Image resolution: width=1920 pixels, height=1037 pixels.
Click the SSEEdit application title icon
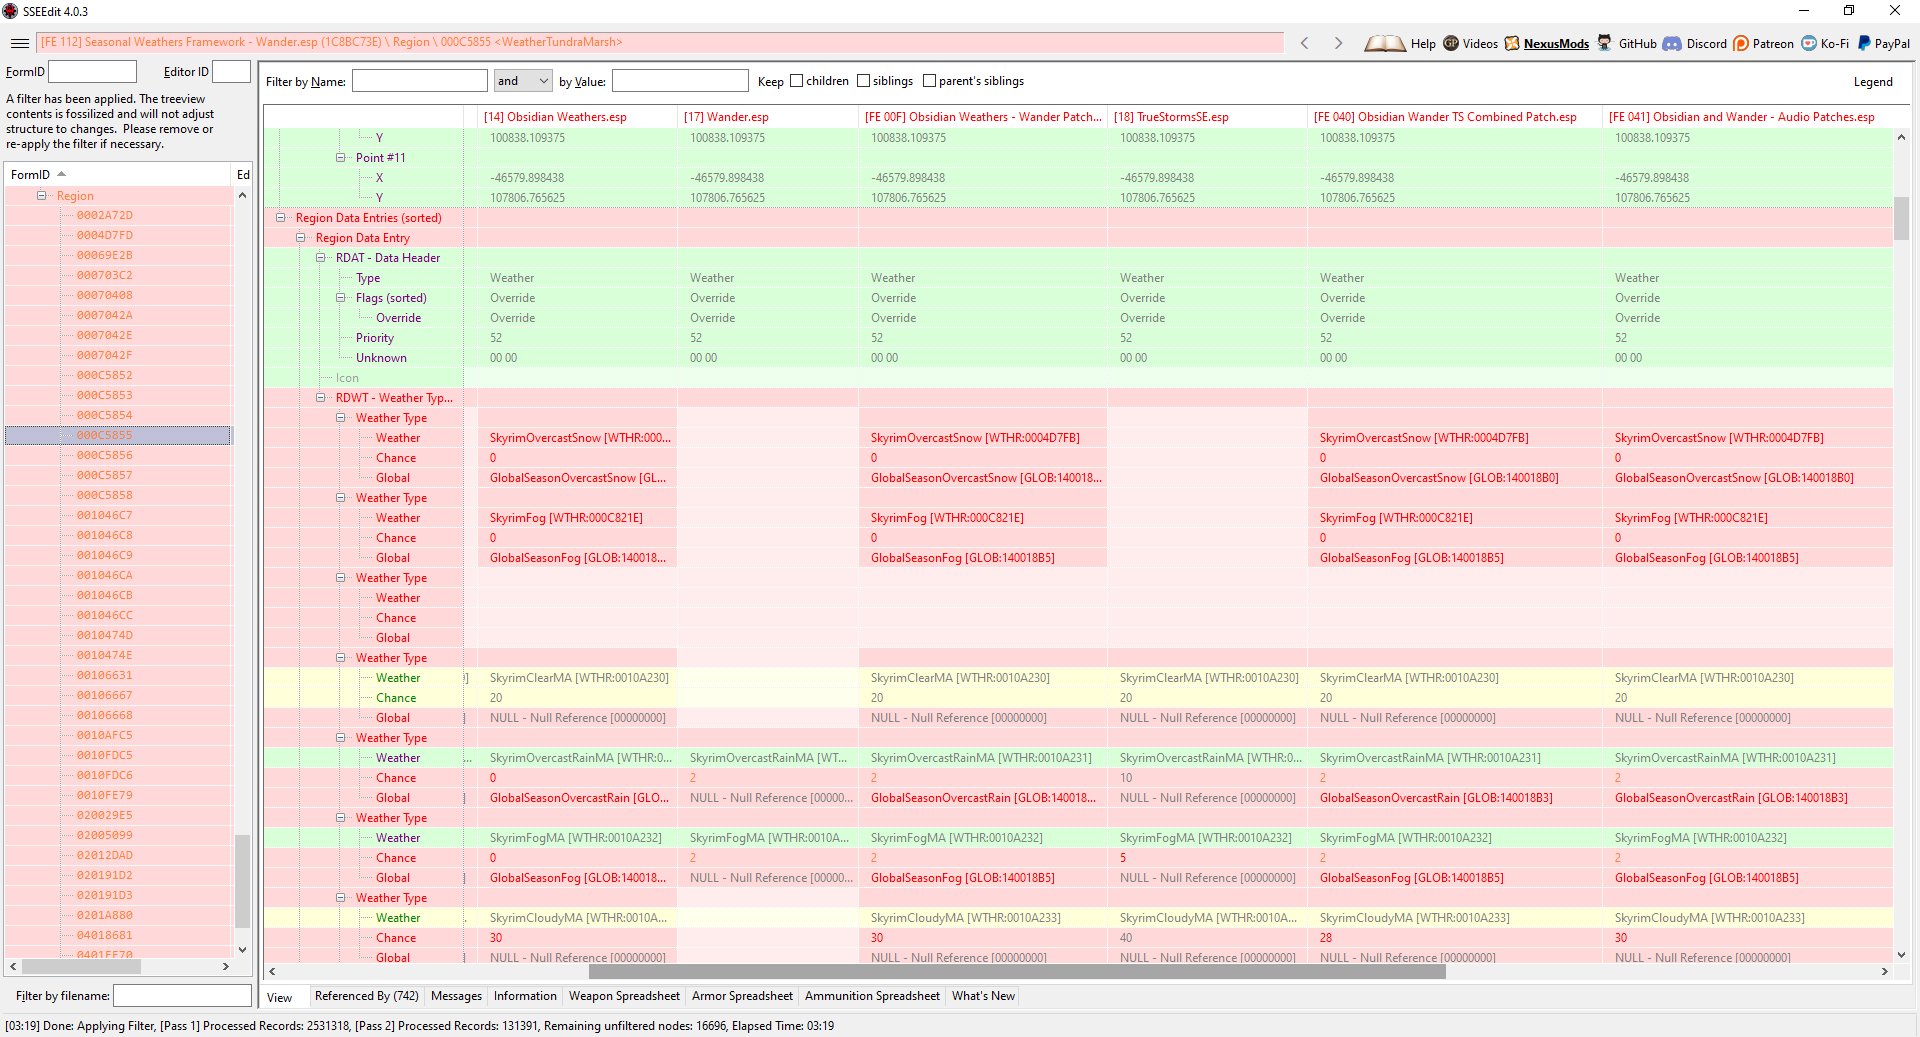[x=10, y=11]
